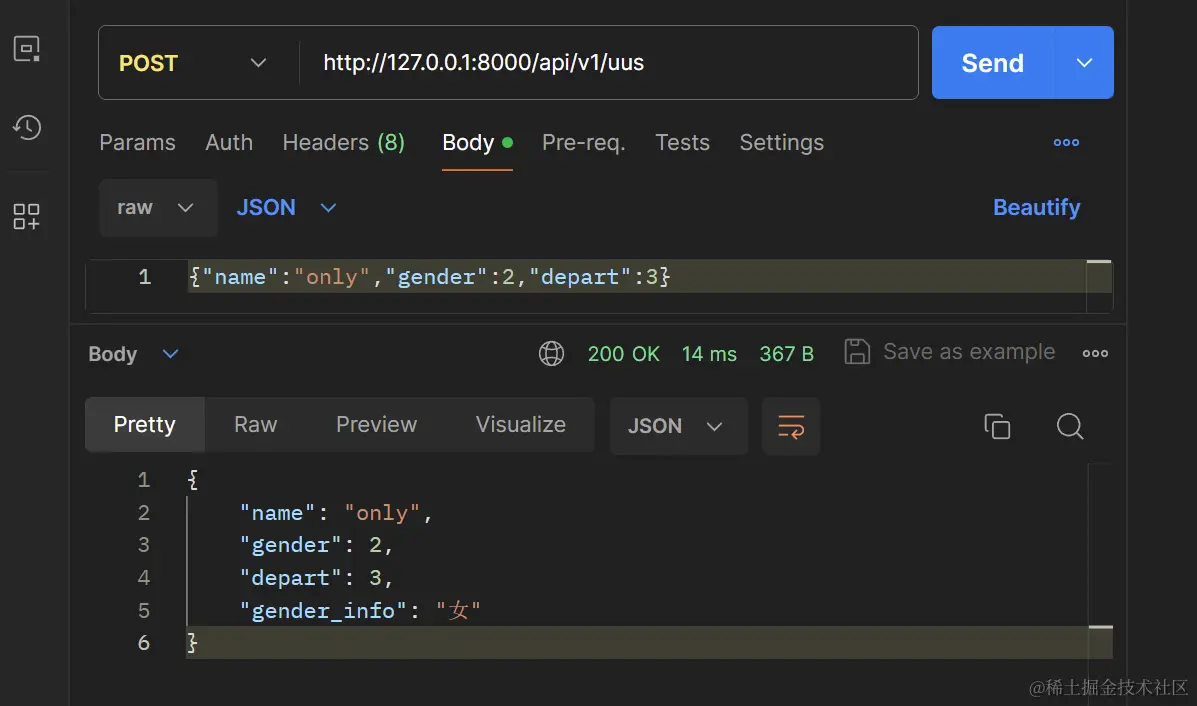Switch to the Params tab
1197x706 pixels.
pos(137,143)
